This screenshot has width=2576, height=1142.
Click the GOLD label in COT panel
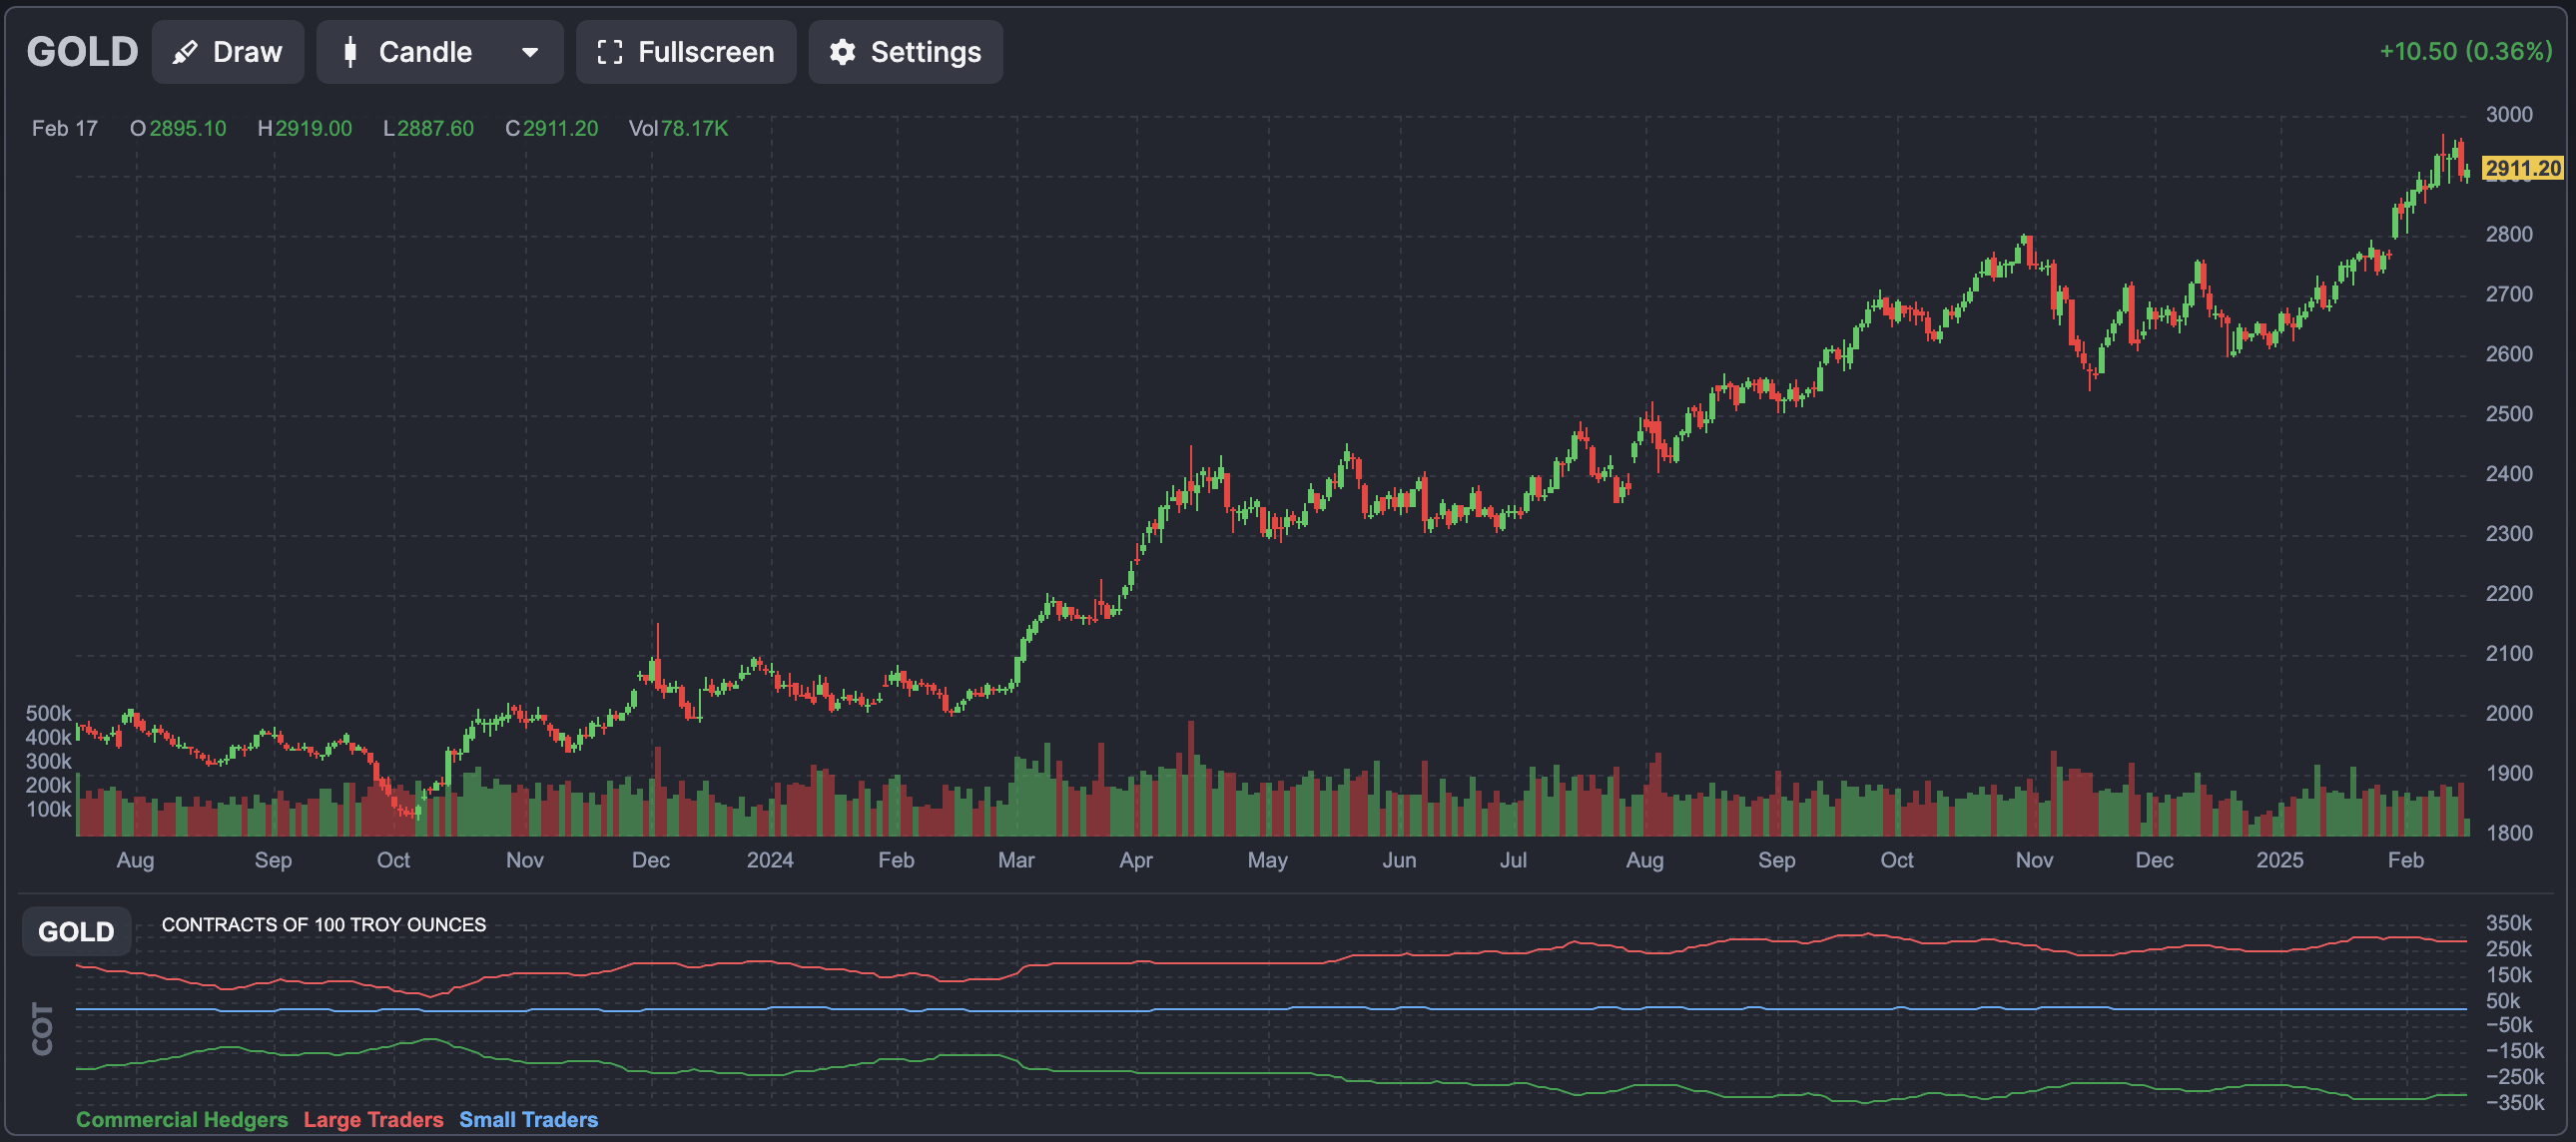pyautogui.click(x=76, y=932)
